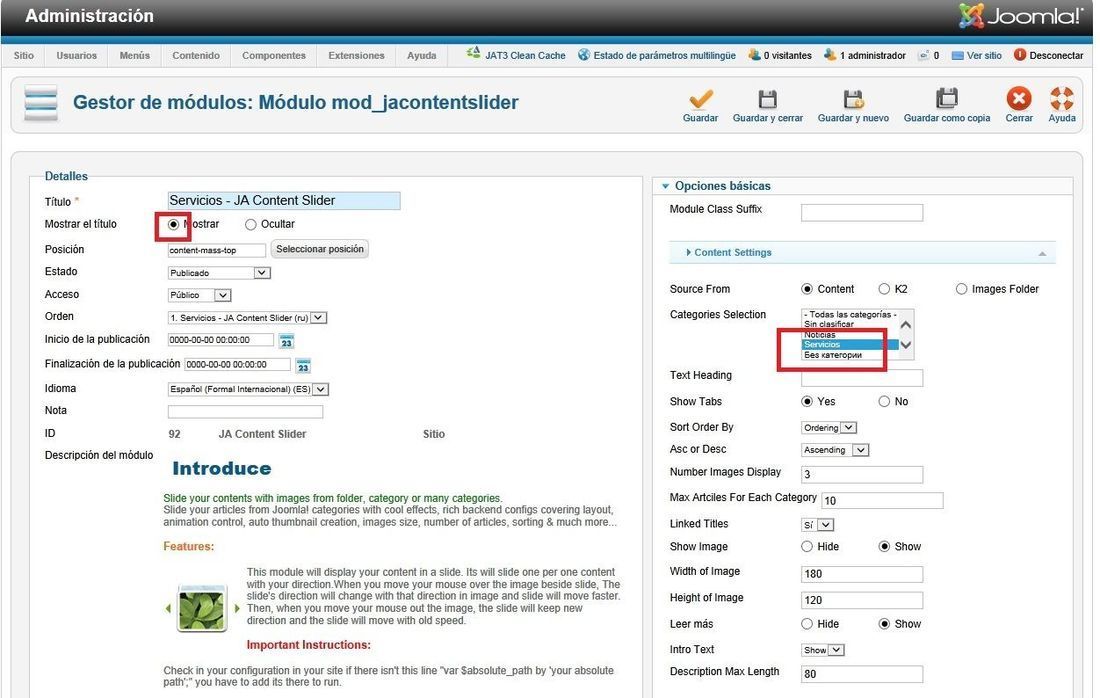The height and width of the screenshot is (698, 1100).
Task: Select Hide for Show Image
Action: point(807,546)
